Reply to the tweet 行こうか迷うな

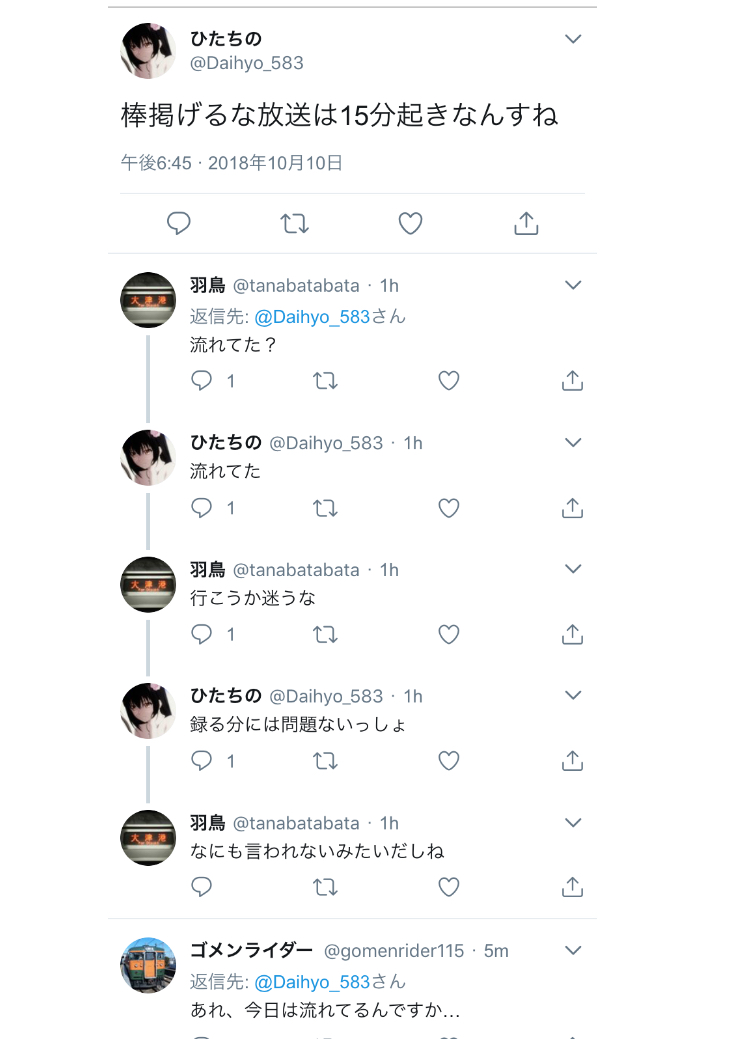pyautogui.click(x=202, y=634)
